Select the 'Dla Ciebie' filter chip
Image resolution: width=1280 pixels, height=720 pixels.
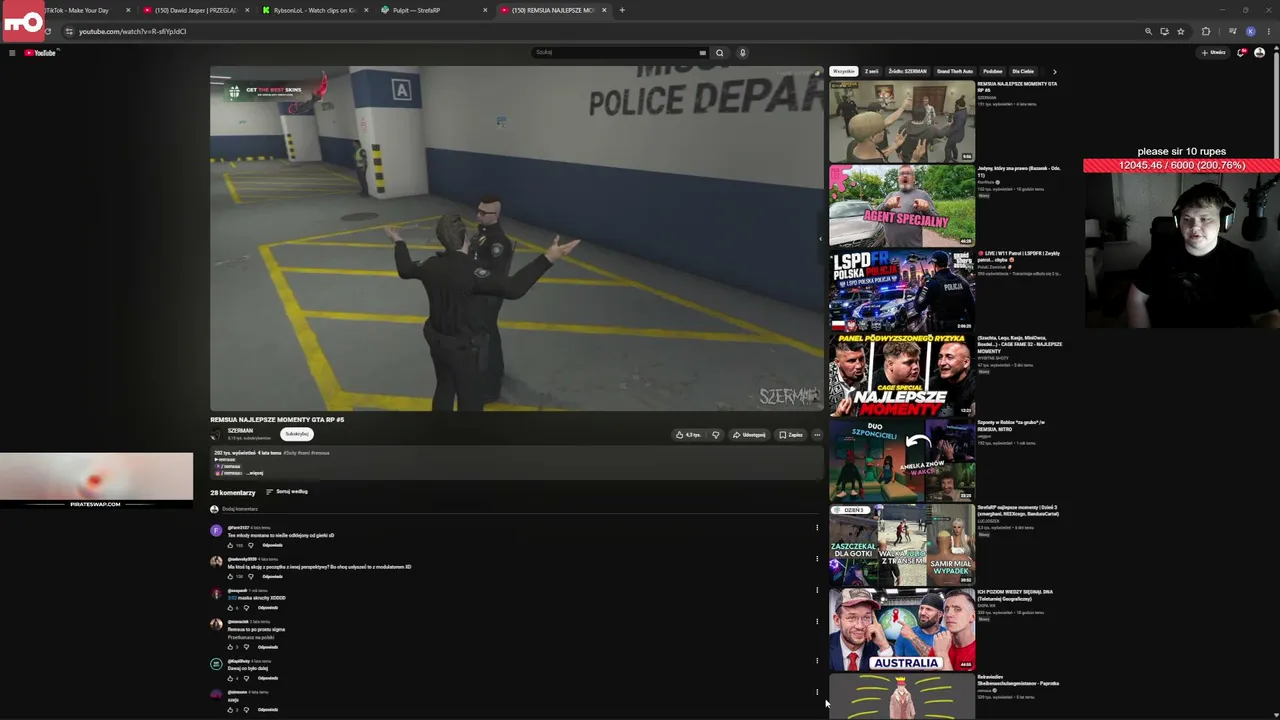1023,72
